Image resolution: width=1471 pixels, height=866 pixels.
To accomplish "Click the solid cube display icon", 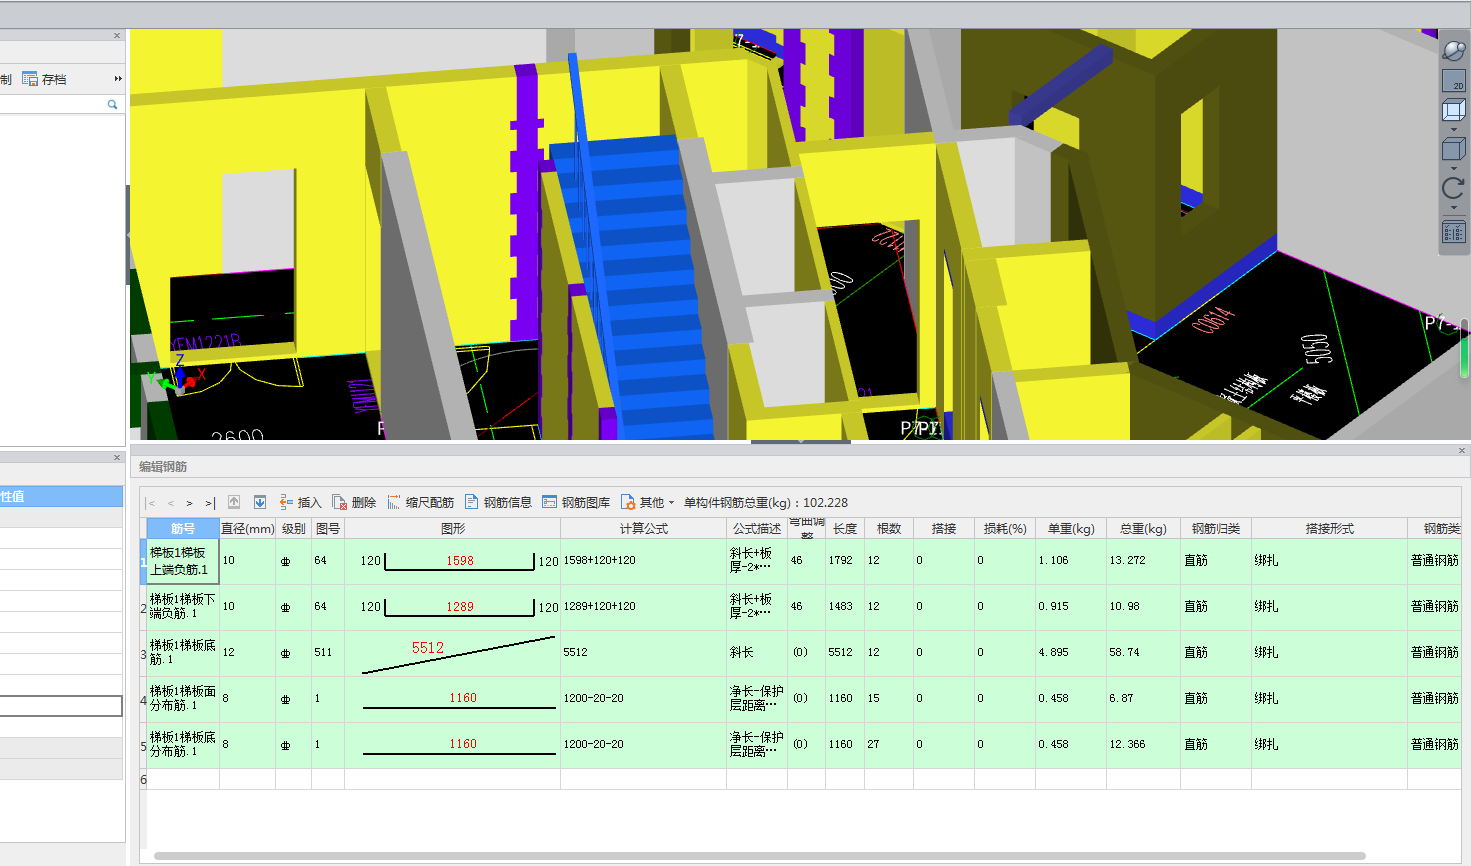I will 1454,149.
